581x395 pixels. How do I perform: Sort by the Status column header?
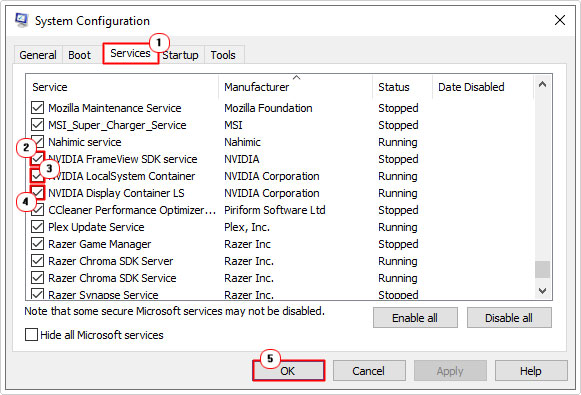click(402, 87)
